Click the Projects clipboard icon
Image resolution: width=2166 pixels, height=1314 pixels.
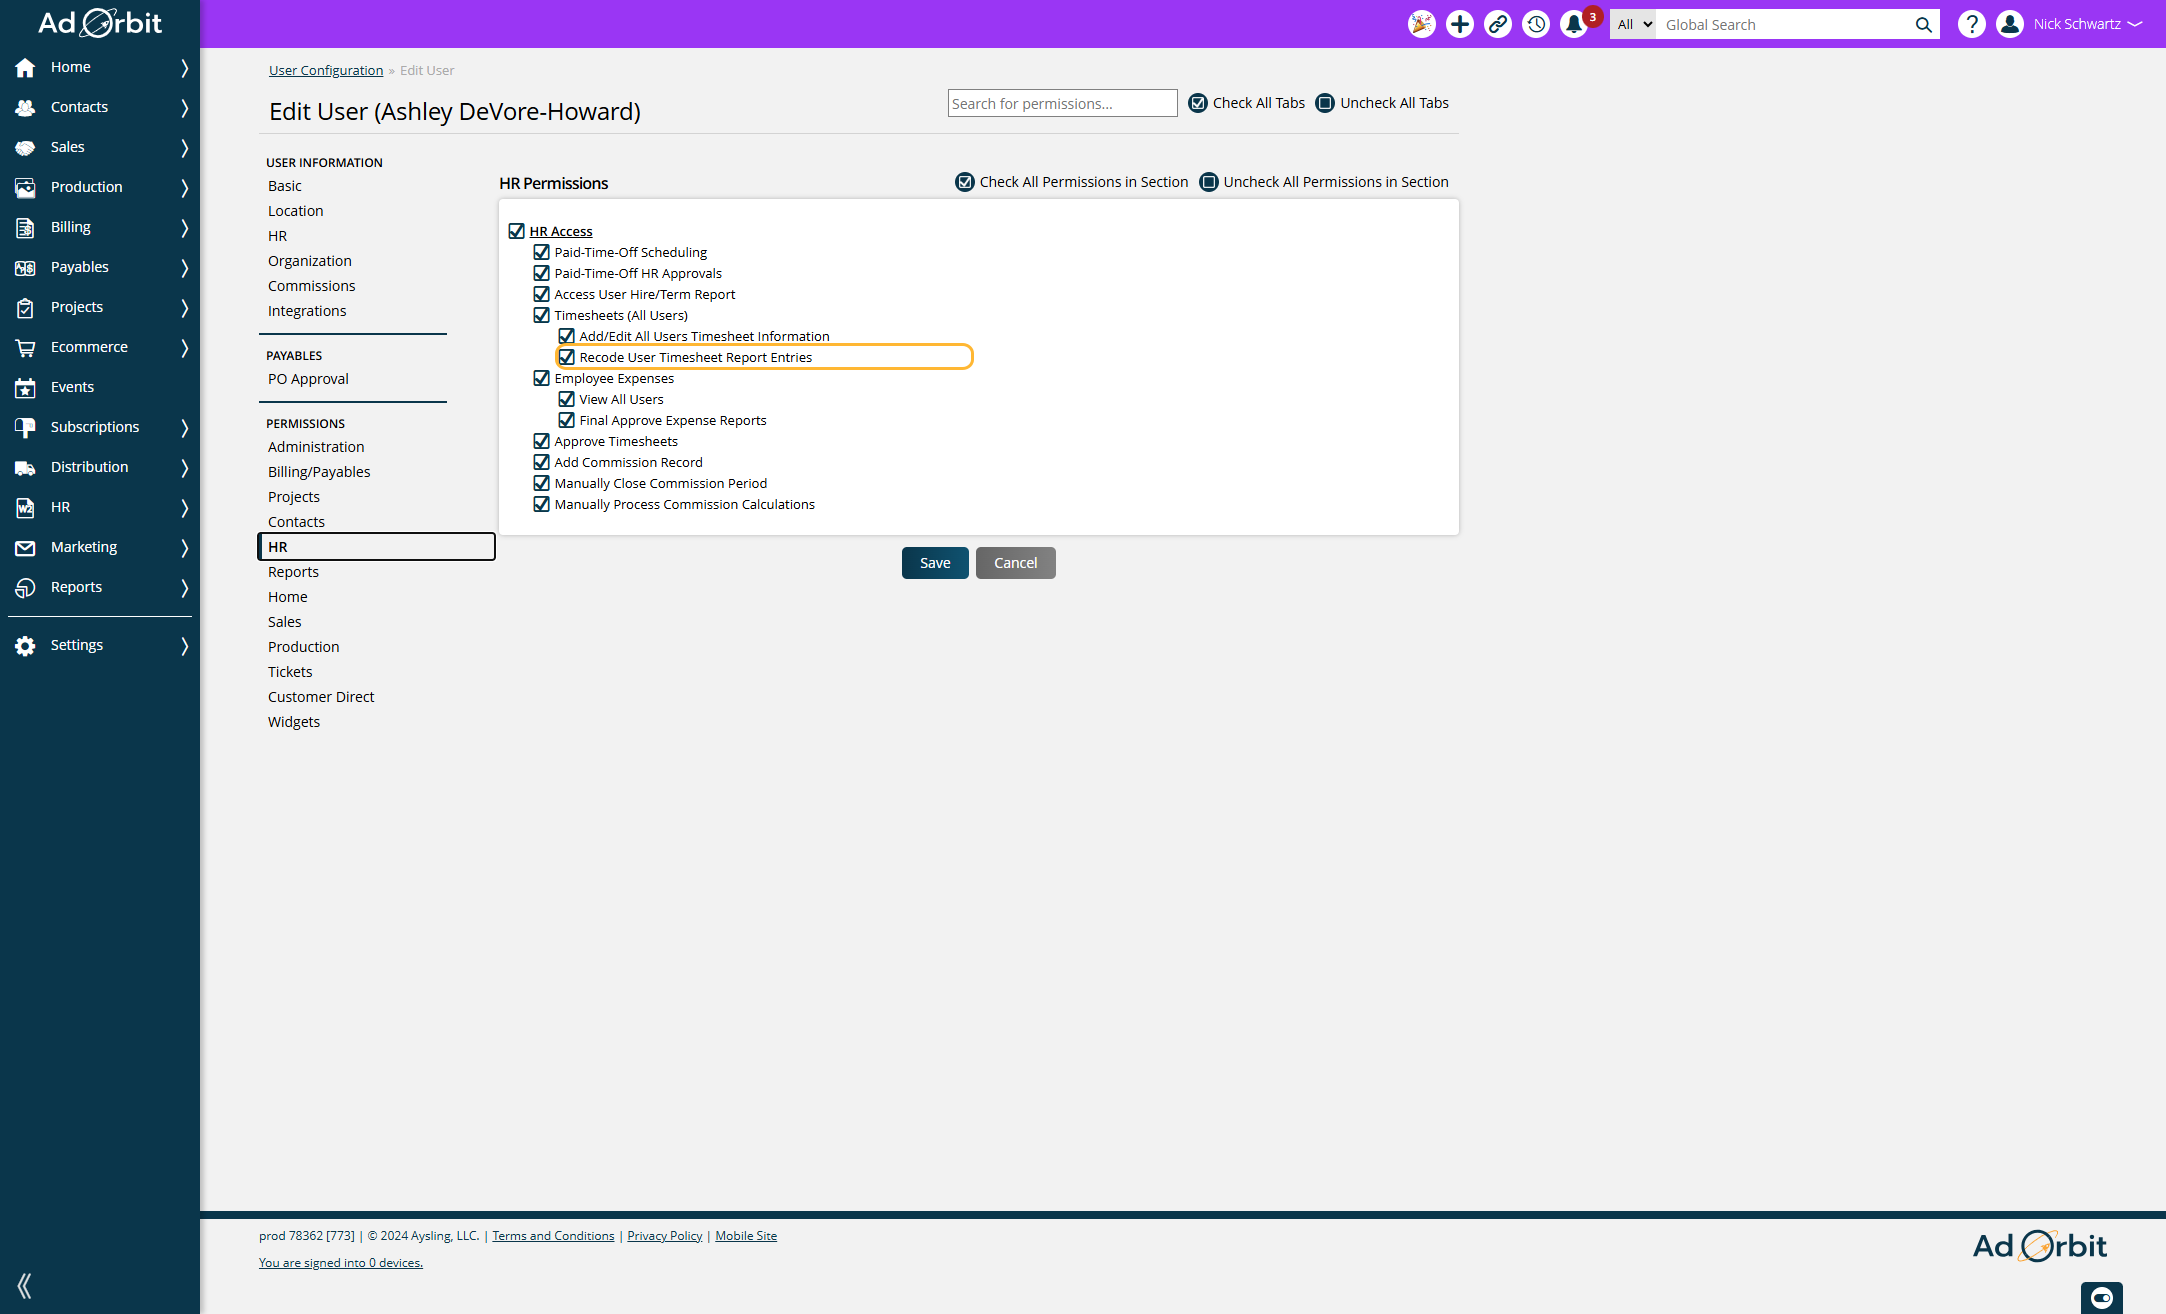pyautogui.click(x=25, y=307)
